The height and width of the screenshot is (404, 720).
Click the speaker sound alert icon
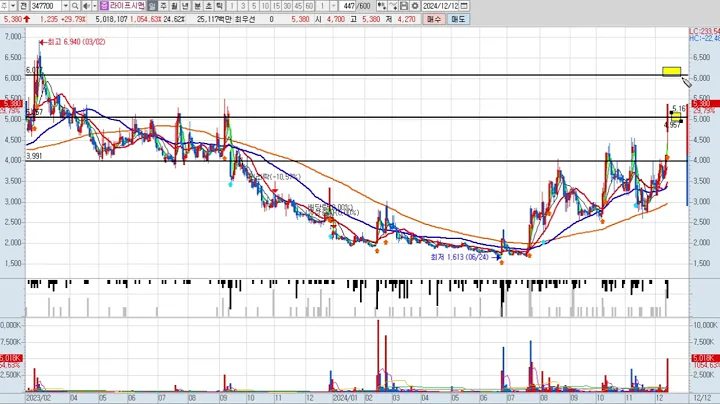86,6
